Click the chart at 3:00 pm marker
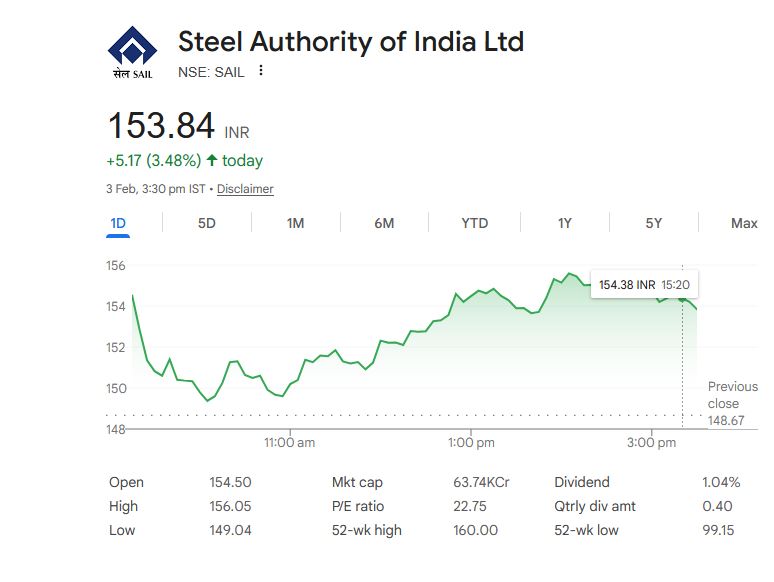Image resolution: width=774 pixels, height=582 pixels. click(x=652, y=441)
